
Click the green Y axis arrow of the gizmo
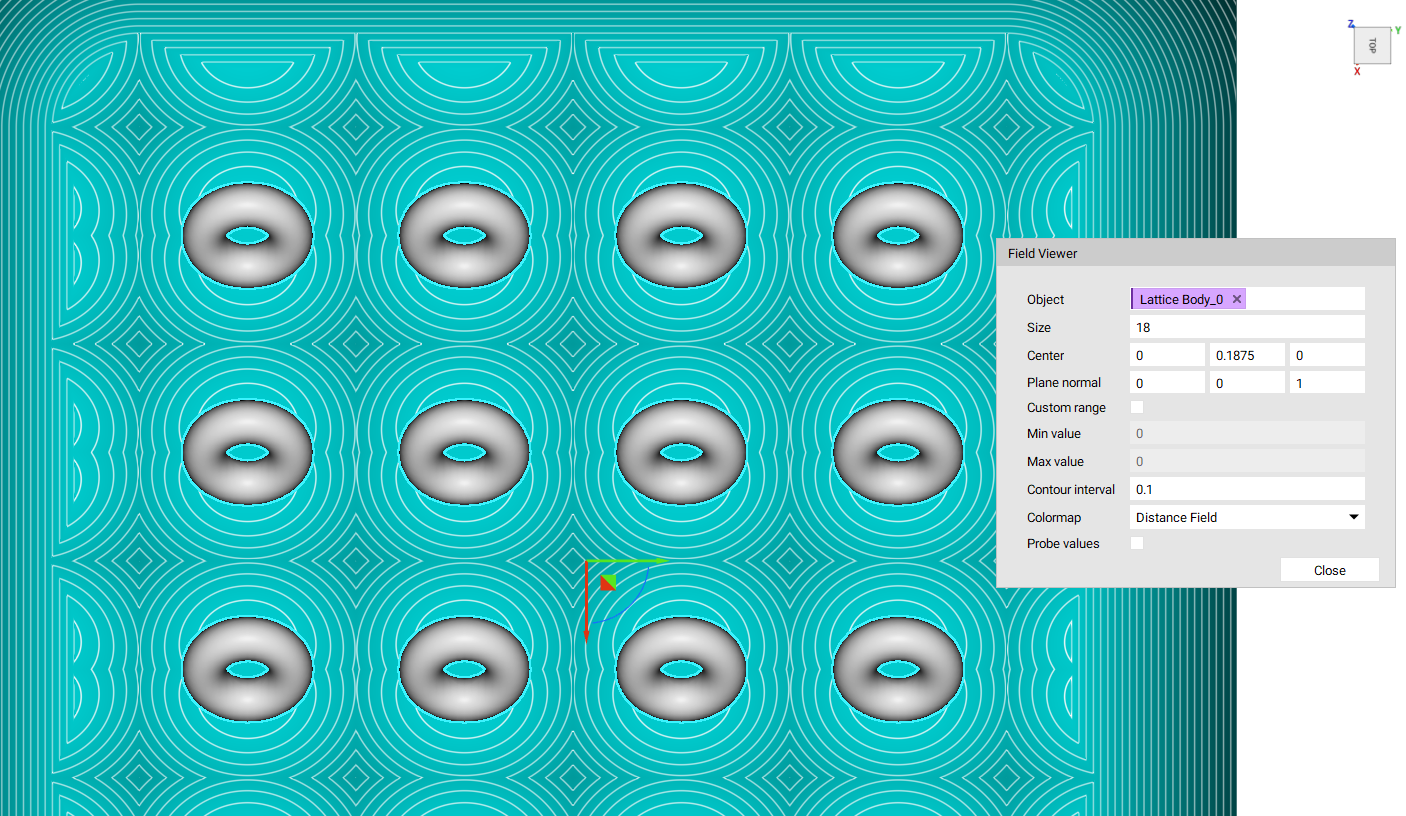(x=628, y=561)
